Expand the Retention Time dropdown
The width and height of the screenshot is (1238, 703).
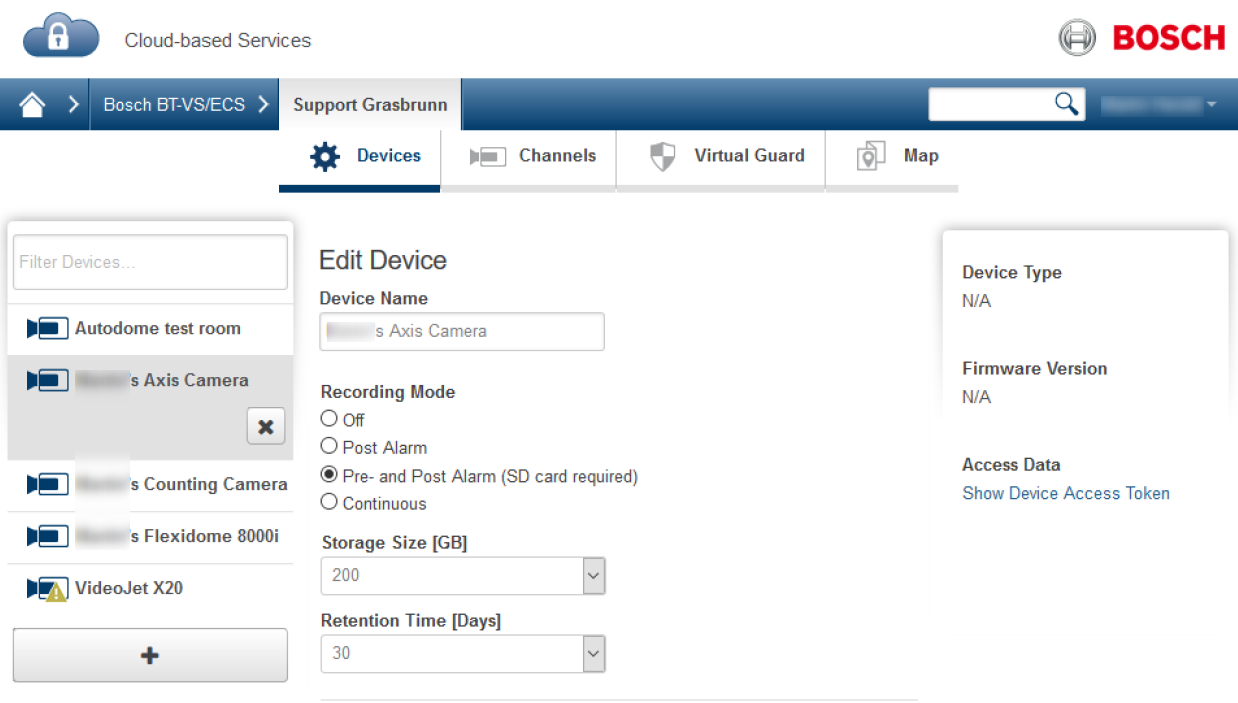pos(593,654)
